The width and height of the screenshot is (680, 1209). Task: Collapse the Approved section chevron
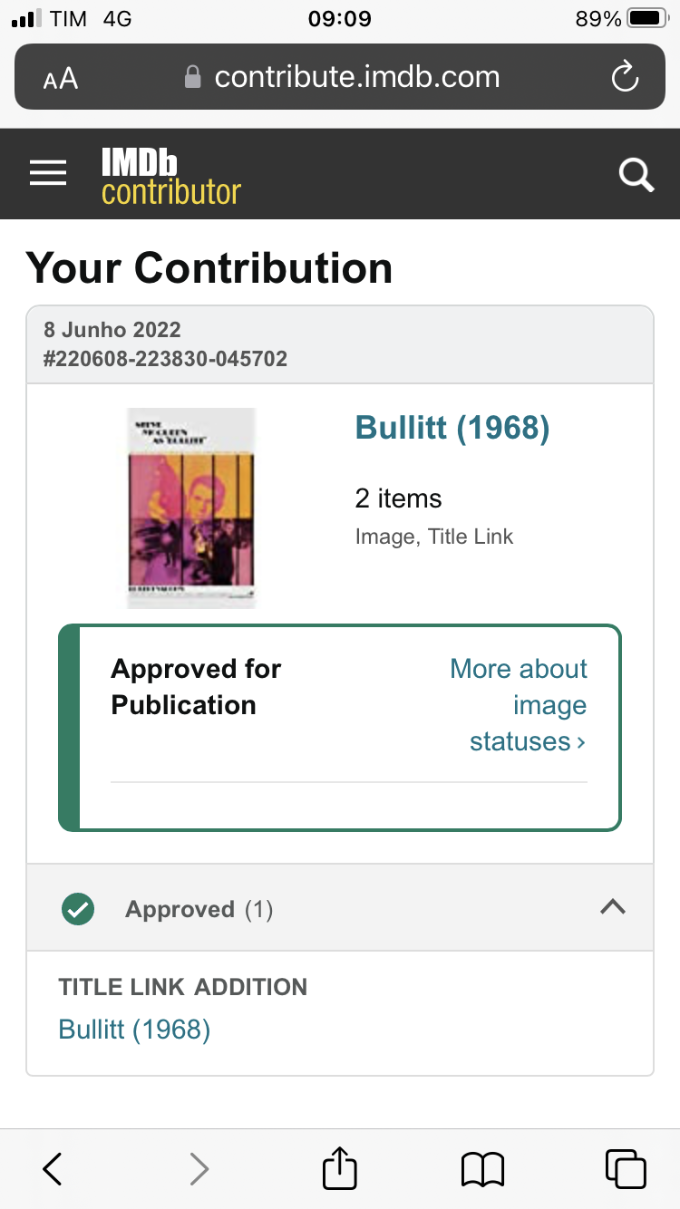(x=612, y=907)
